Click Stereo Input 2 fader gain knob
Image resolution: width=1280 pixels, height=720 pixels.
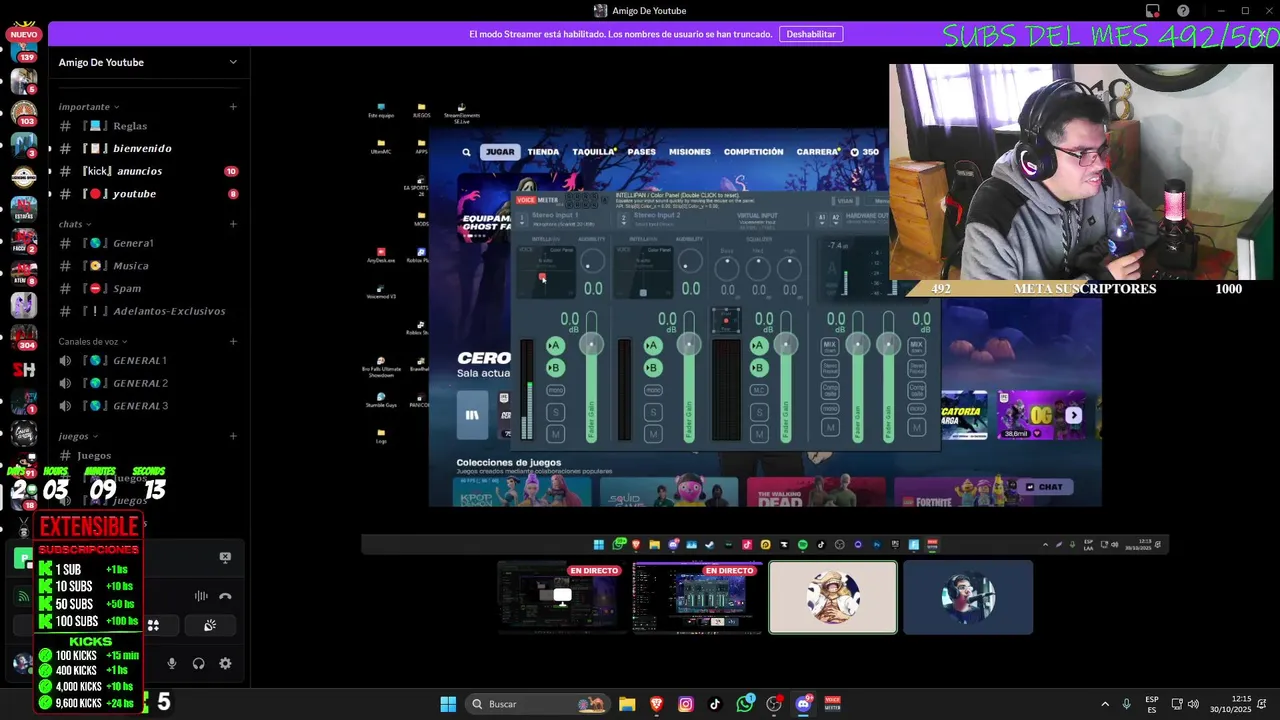689,345
